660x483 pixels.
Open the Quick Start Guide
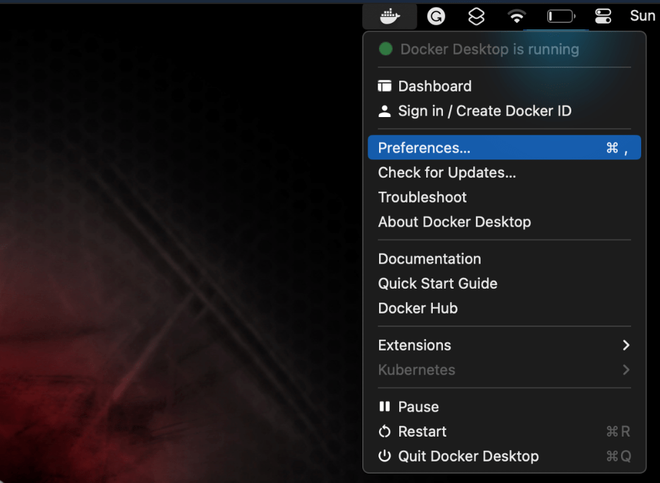coord(504,283)
